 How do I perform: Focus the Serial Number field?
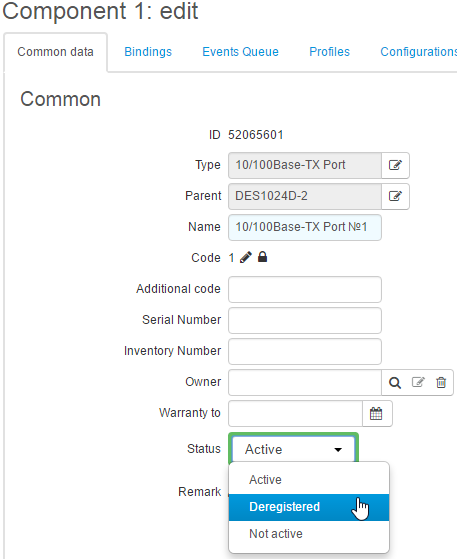(305, 320)
